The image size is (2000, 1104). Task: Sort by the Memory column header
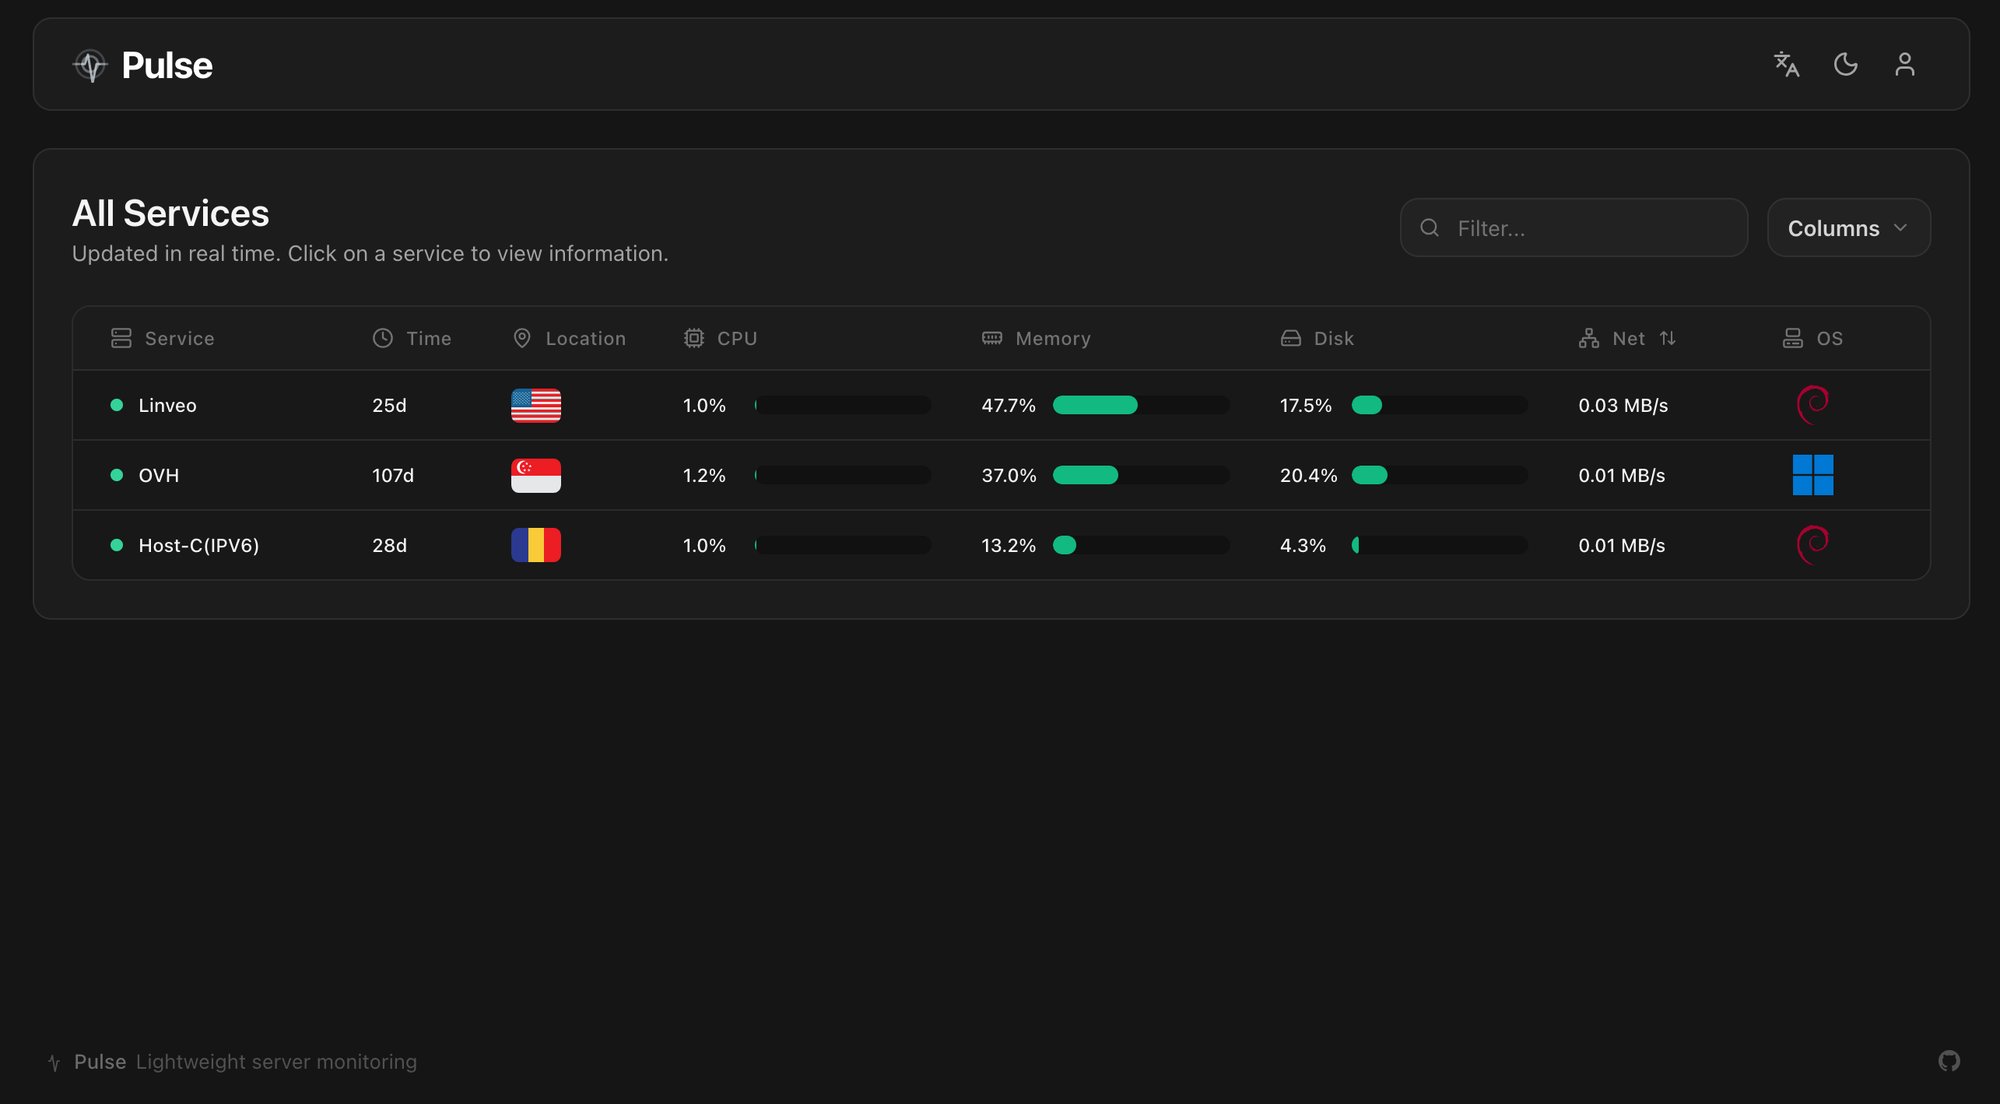pyautogui.click(x=1052, y=338)
